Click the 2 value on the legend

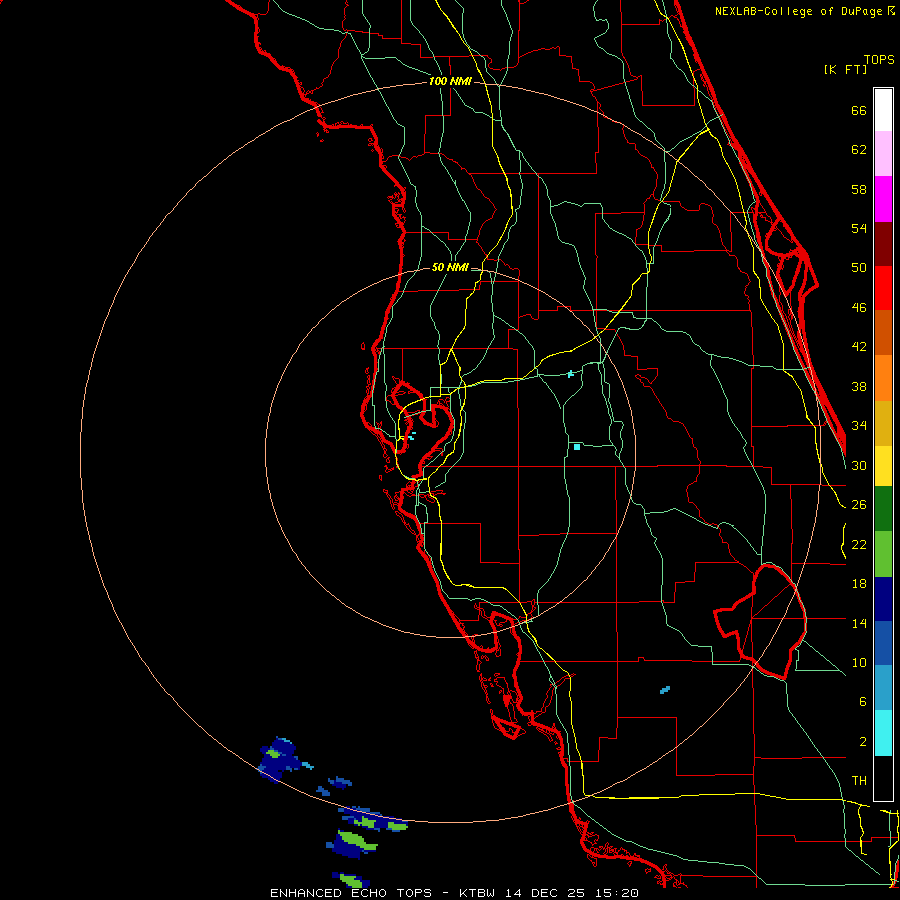(863, 742)
